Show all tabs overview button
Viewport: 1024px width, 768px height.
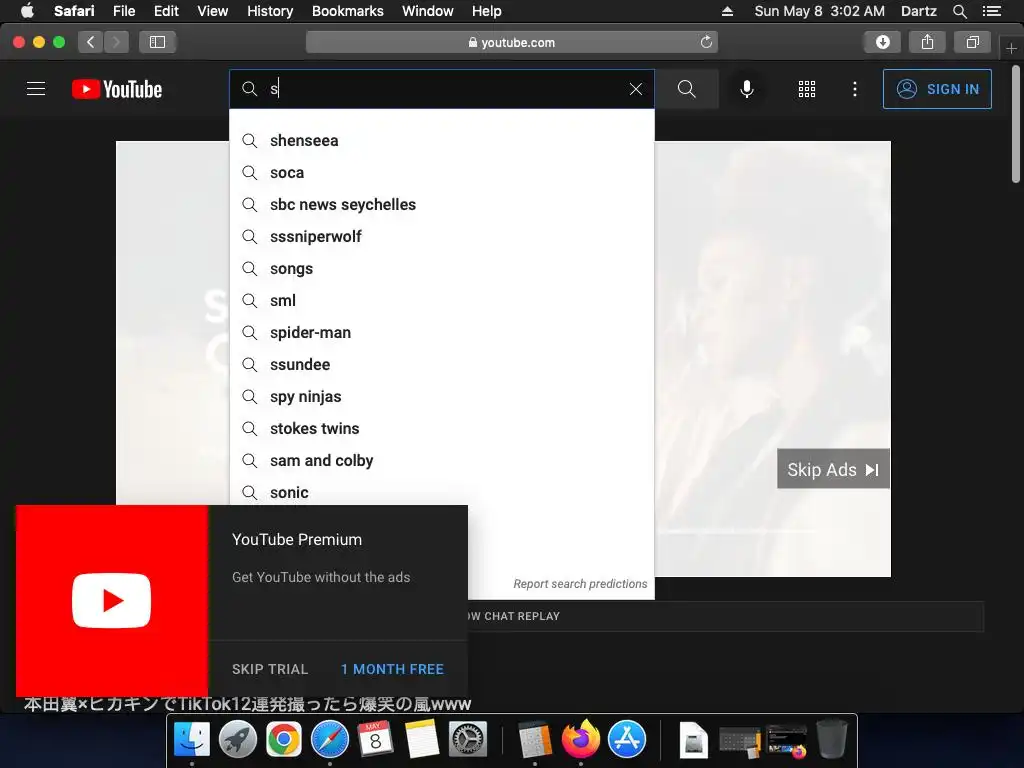click(x=972, y=42)
